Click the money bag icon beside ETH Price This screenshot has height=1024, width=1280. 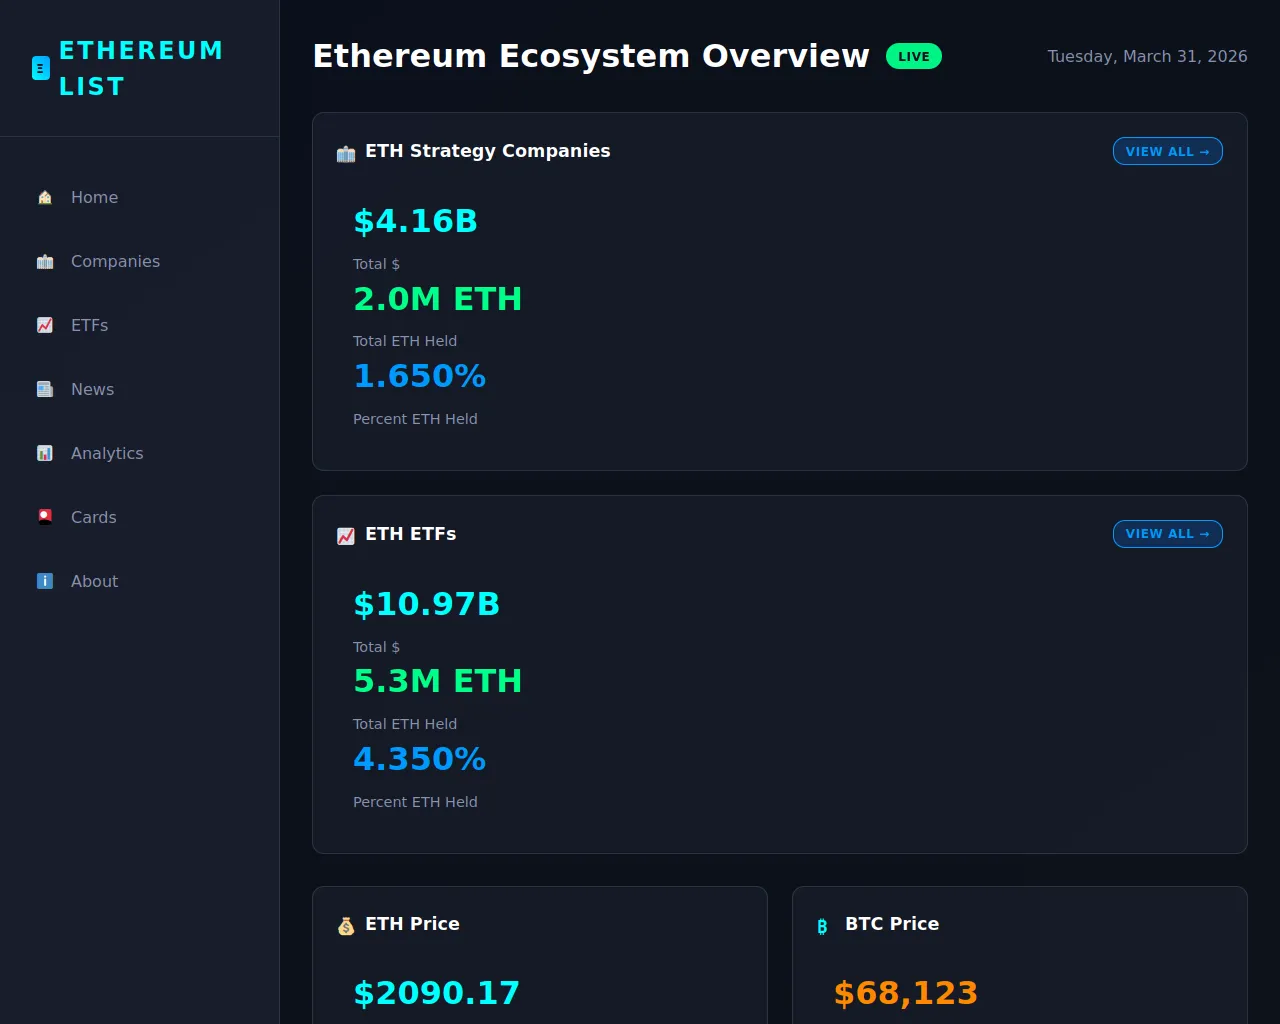(x=346, y=926)
